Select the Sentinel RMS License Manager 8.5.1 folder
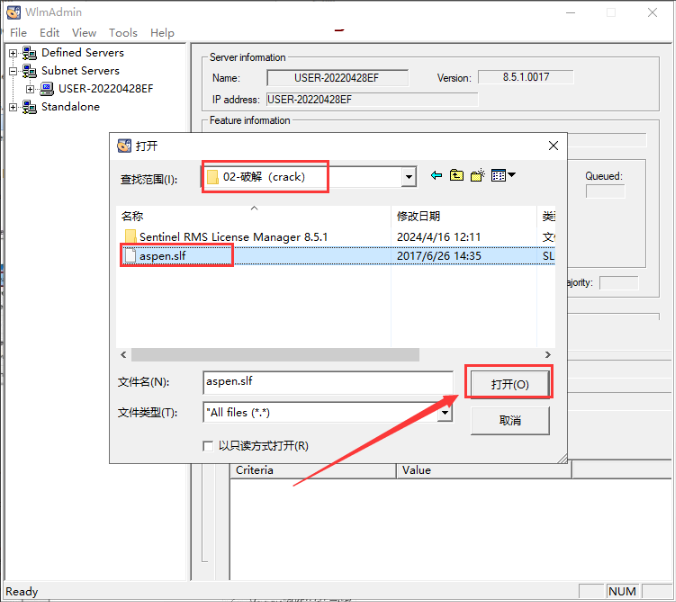Screen dimensions: 676x602 pos(233,237)
